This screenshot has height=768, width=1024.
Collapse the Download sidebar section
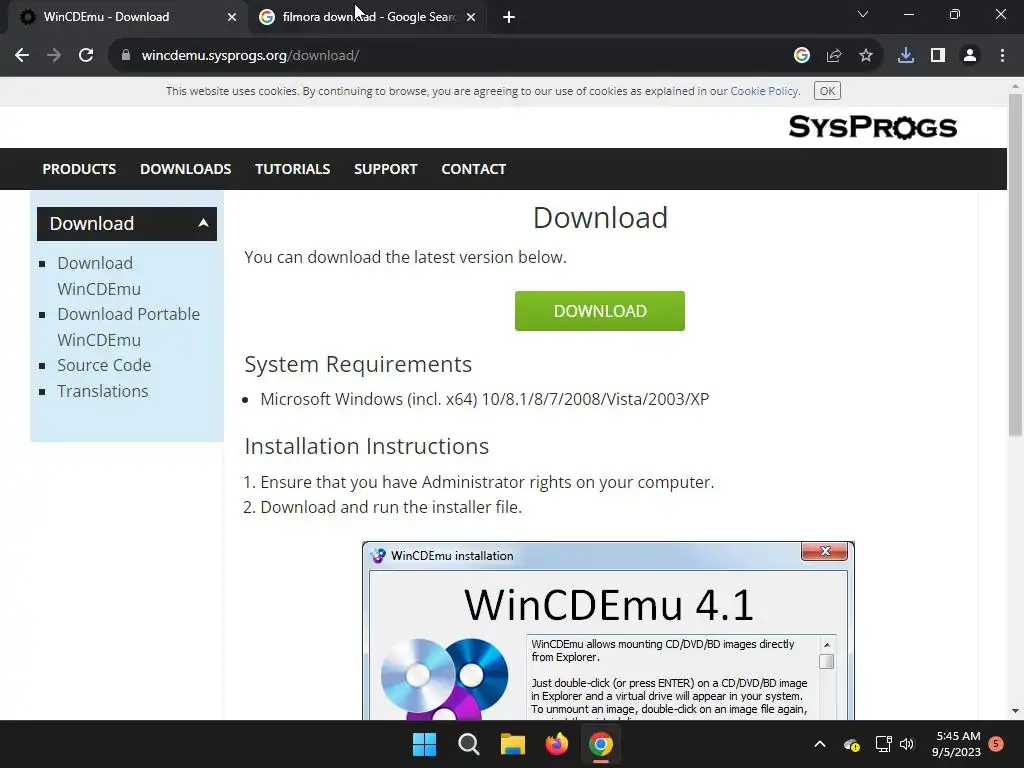(x=127, y=223)
